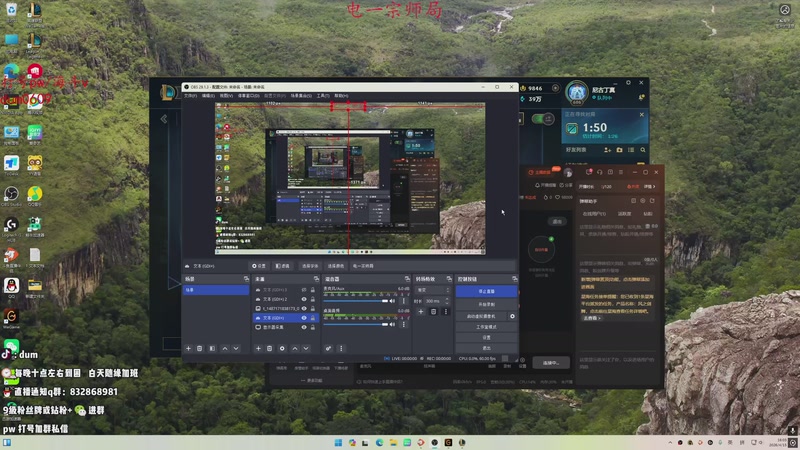This screenshot has width=800, height=450.
Task: Move selected source down with arrow
Action: [x=306, y=348]
